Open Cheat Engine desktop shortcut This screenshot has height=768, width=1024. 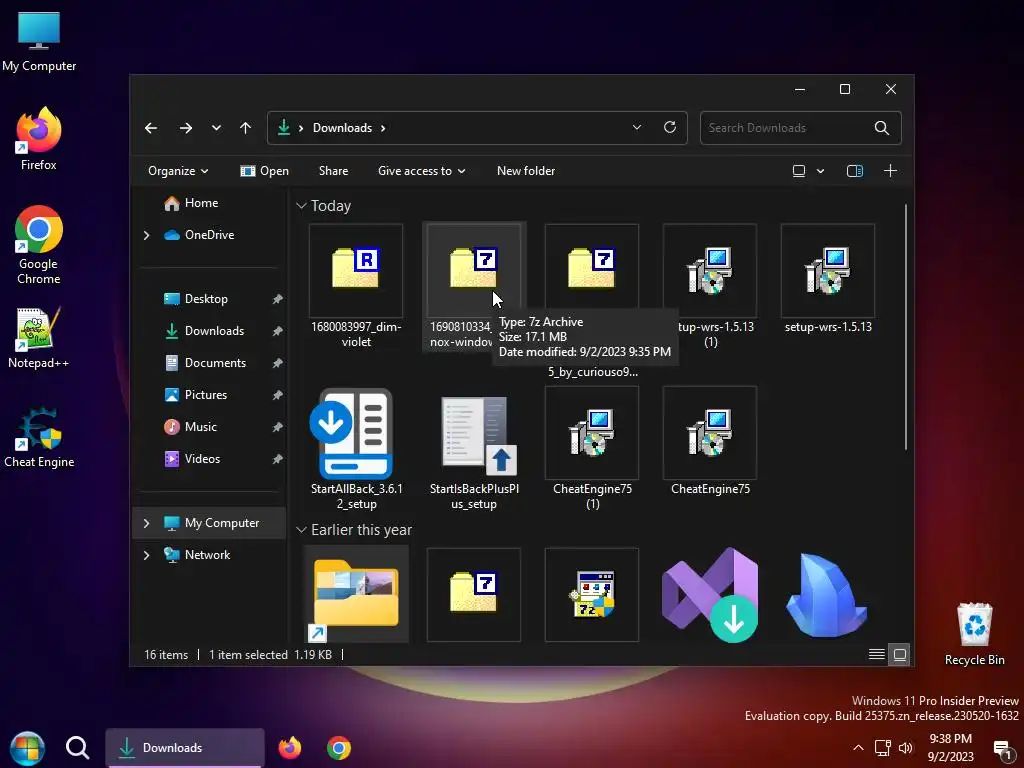tap(39, 438)
